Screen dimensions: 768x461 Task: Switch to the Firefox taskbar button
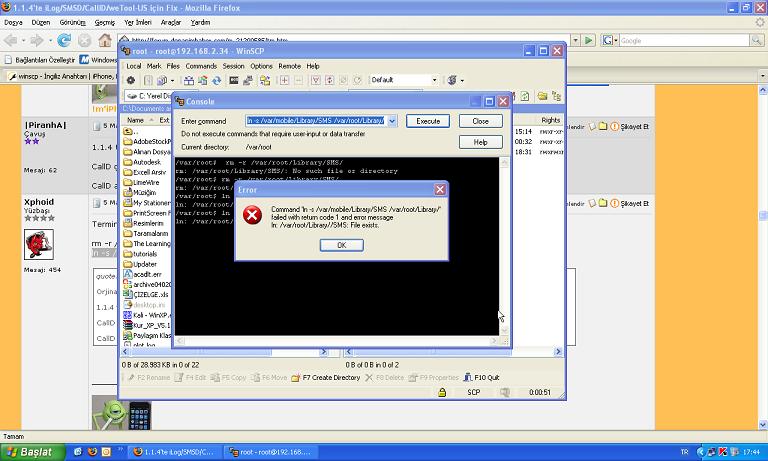tap(175, 452)
